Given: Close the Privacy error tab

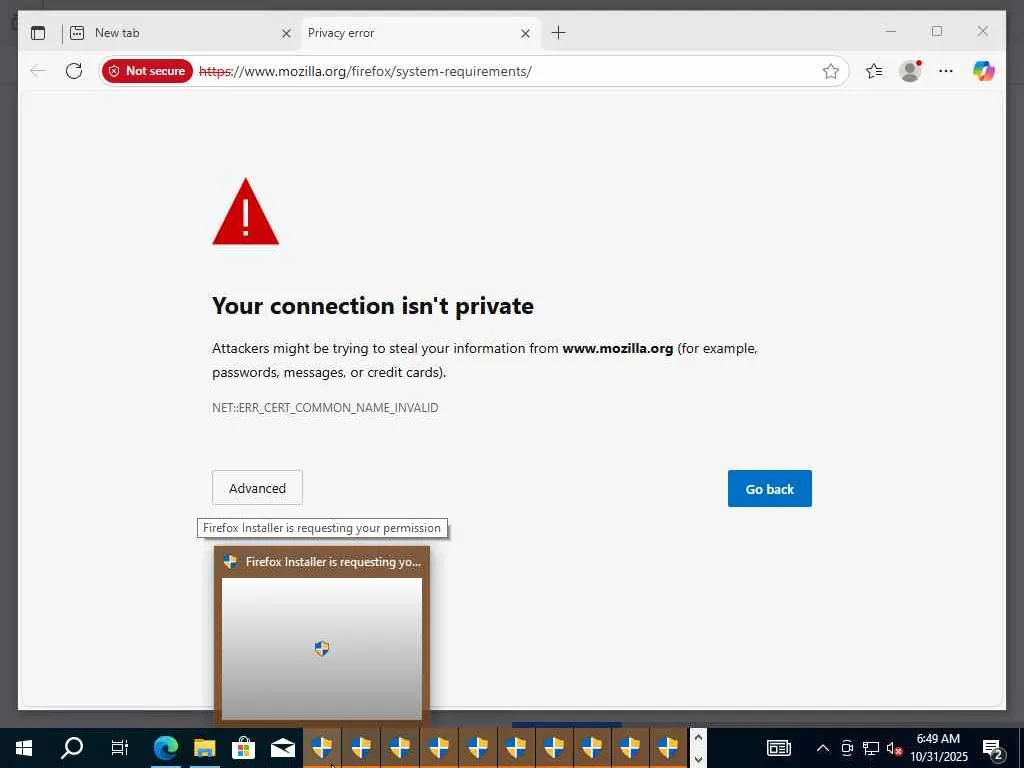Looking at the screenshot, I should pos(525,33).
